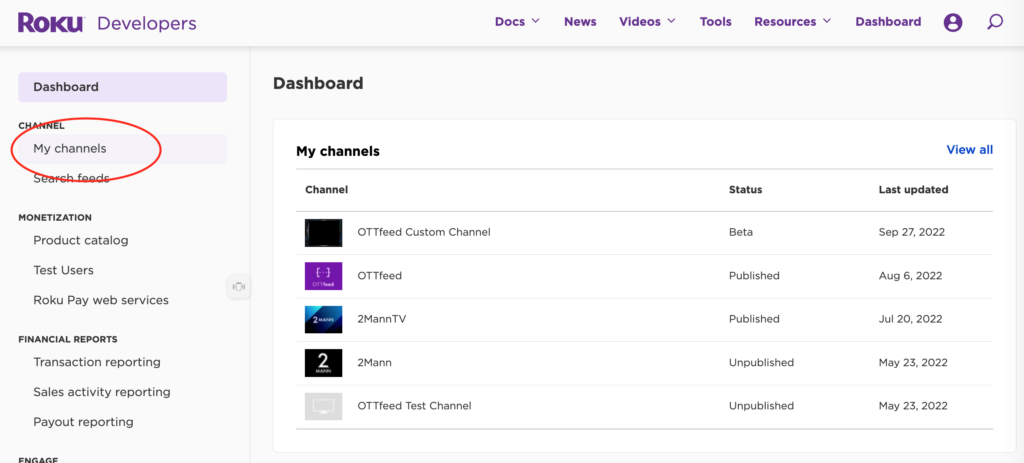1024x463 pixels.
Task: Click the View all channels link
Action: point(970,150)
